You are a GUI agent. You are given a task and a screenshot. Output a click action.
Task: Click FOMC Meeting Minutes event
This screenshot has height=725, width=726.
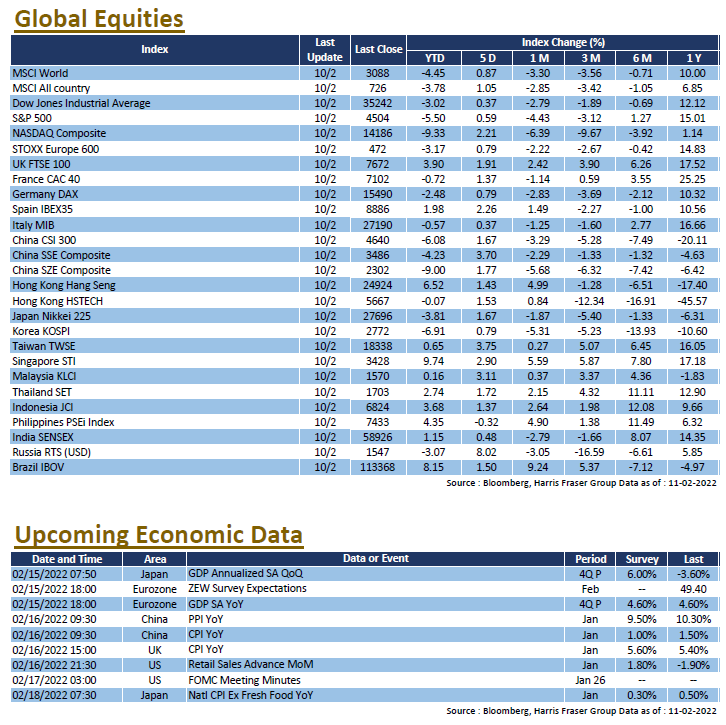click(244, 680)
